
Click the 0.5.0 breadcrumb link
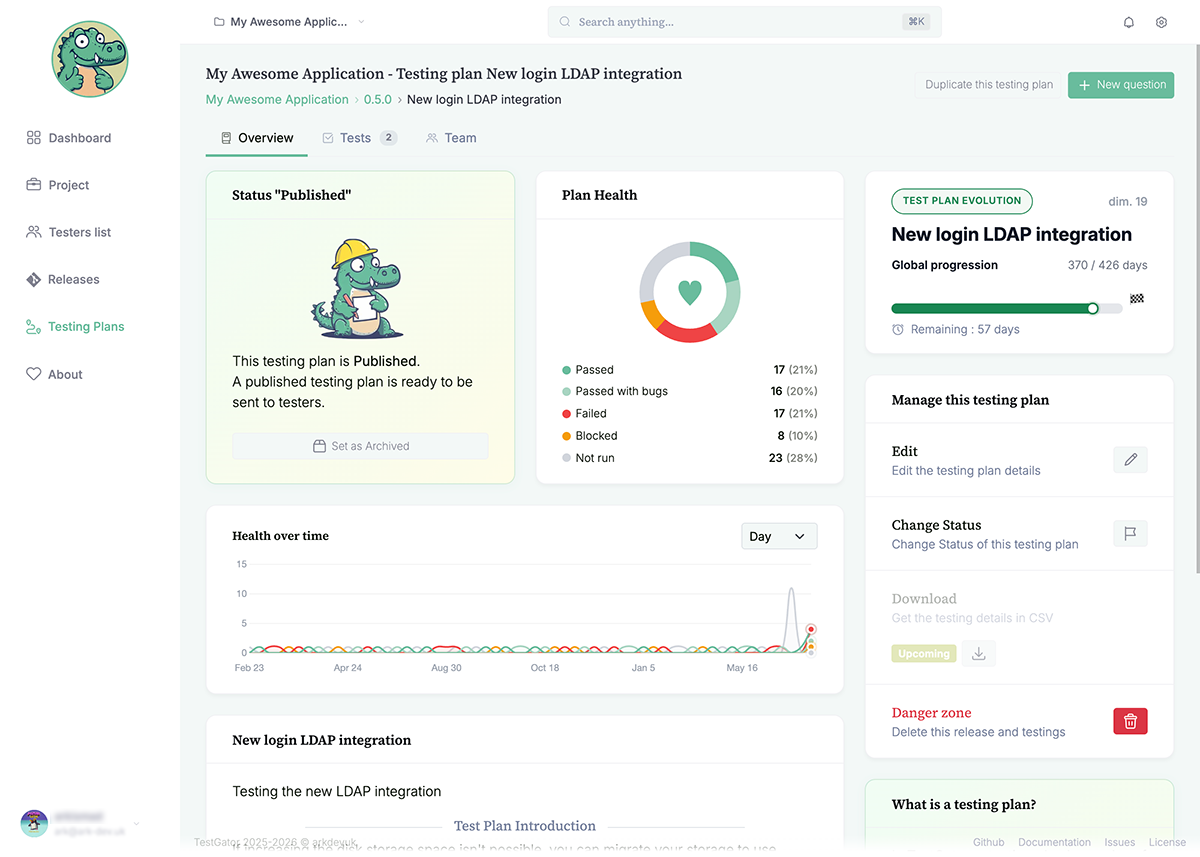[378, 100]
